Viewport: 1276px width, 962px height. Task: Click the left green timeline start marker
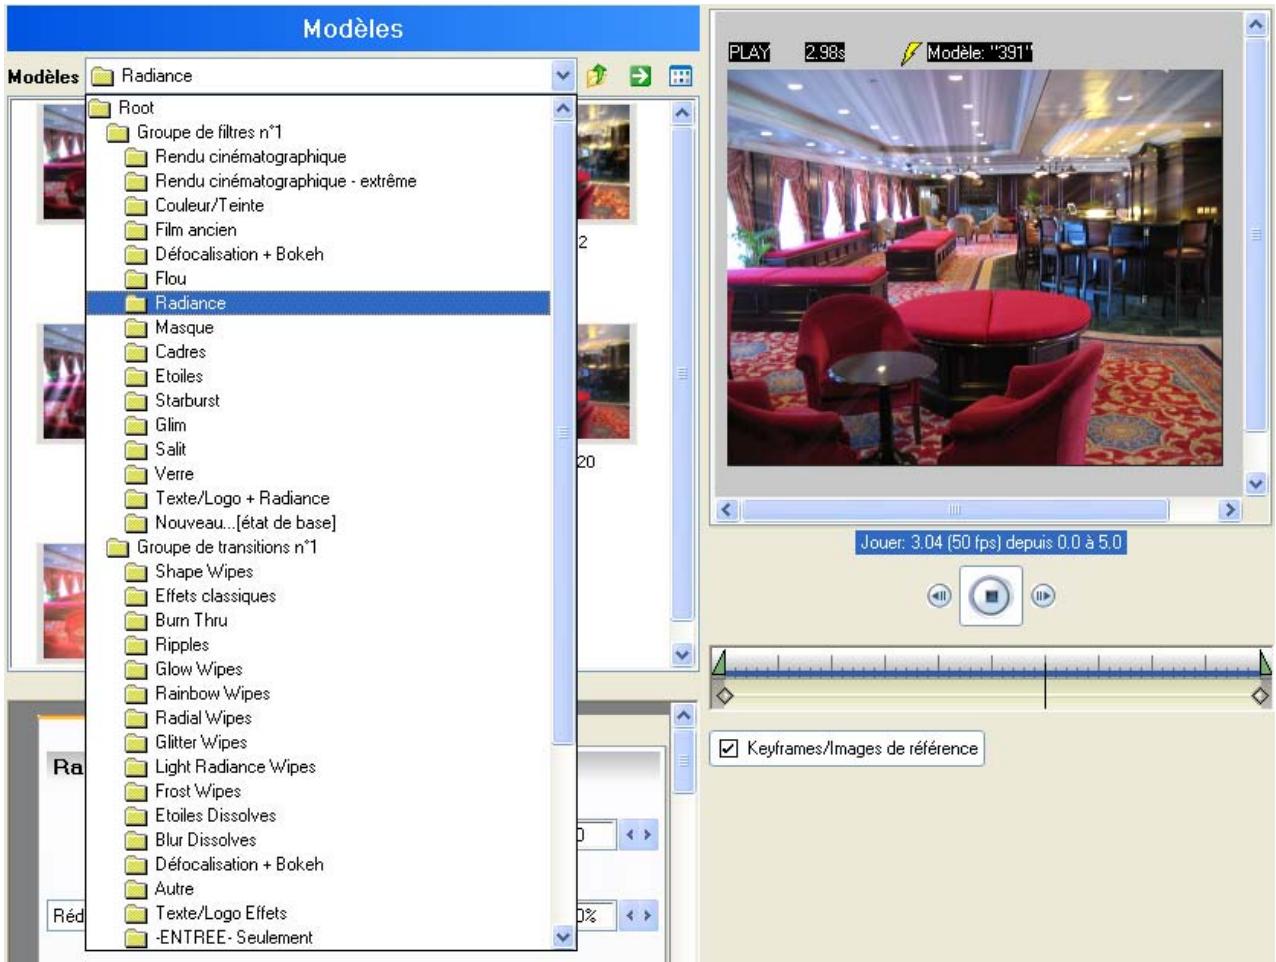point(718,662)
